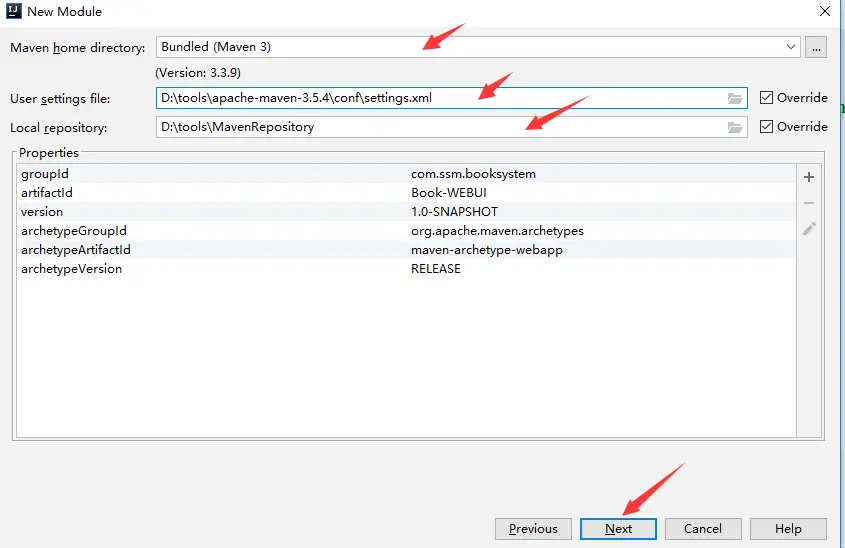Click the RELEASE value
The width and height of the screenshot is (845, 548).
click(435, 269)
